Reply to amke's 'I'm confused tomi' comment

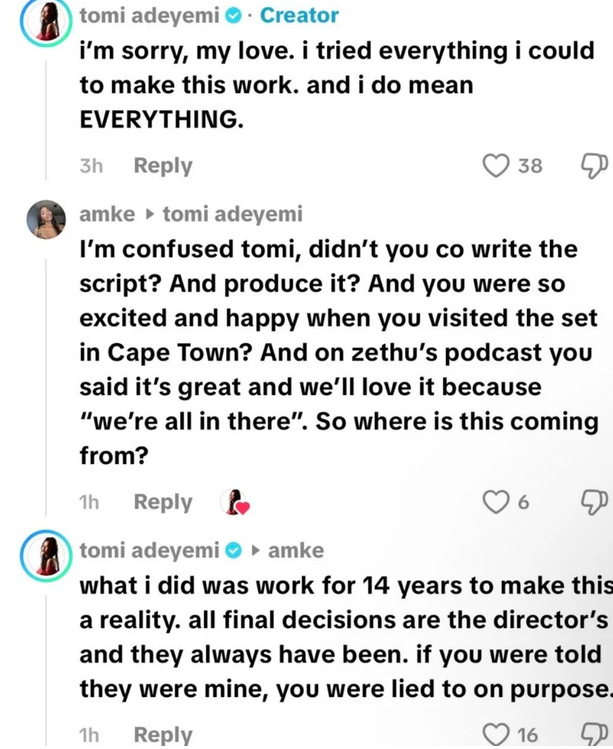click(163, 502)
